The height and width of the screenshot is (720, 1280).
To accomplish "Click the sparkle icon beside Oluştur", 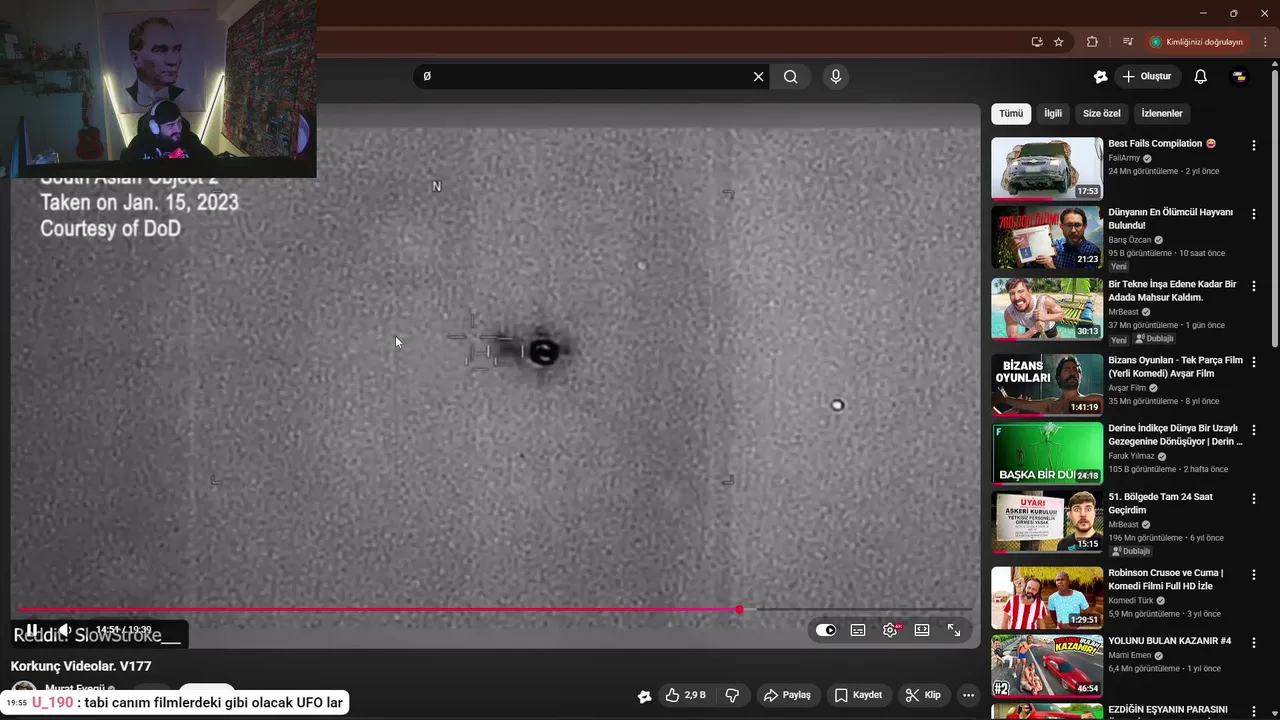I will click(x=1101, y=77).
